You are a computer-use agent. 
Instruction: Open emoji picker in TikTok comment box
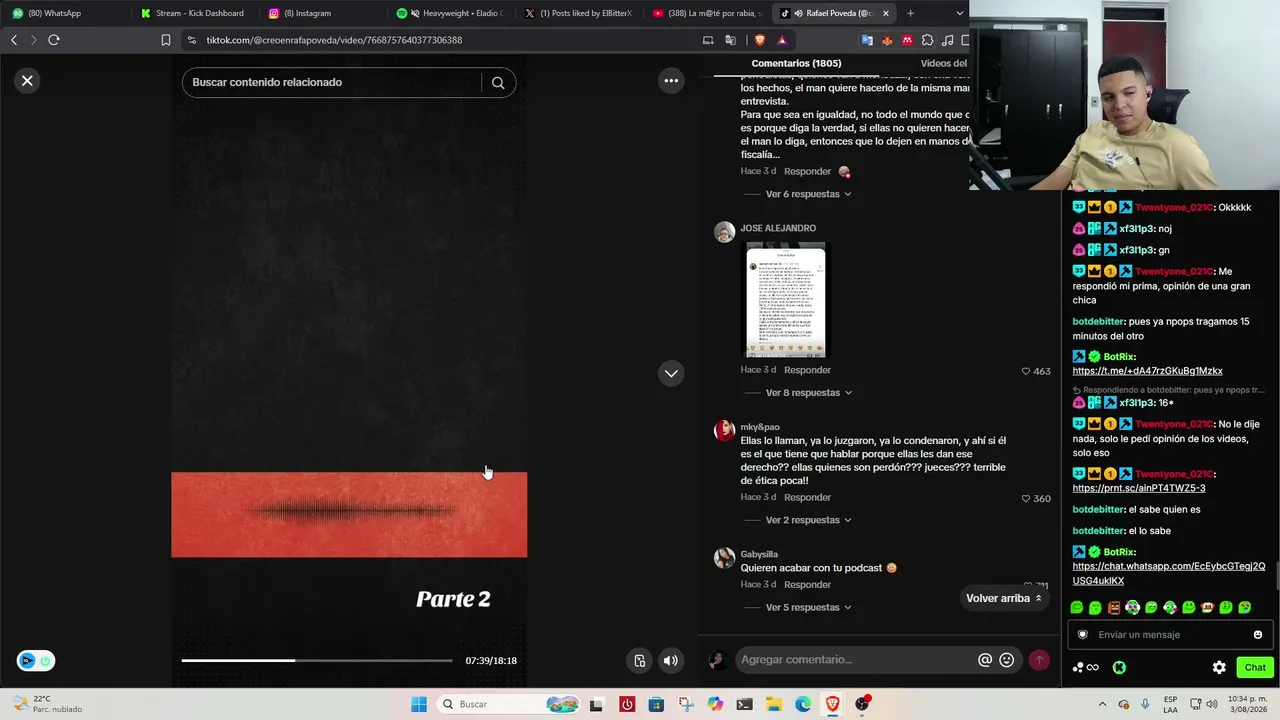pos(1007,660)
